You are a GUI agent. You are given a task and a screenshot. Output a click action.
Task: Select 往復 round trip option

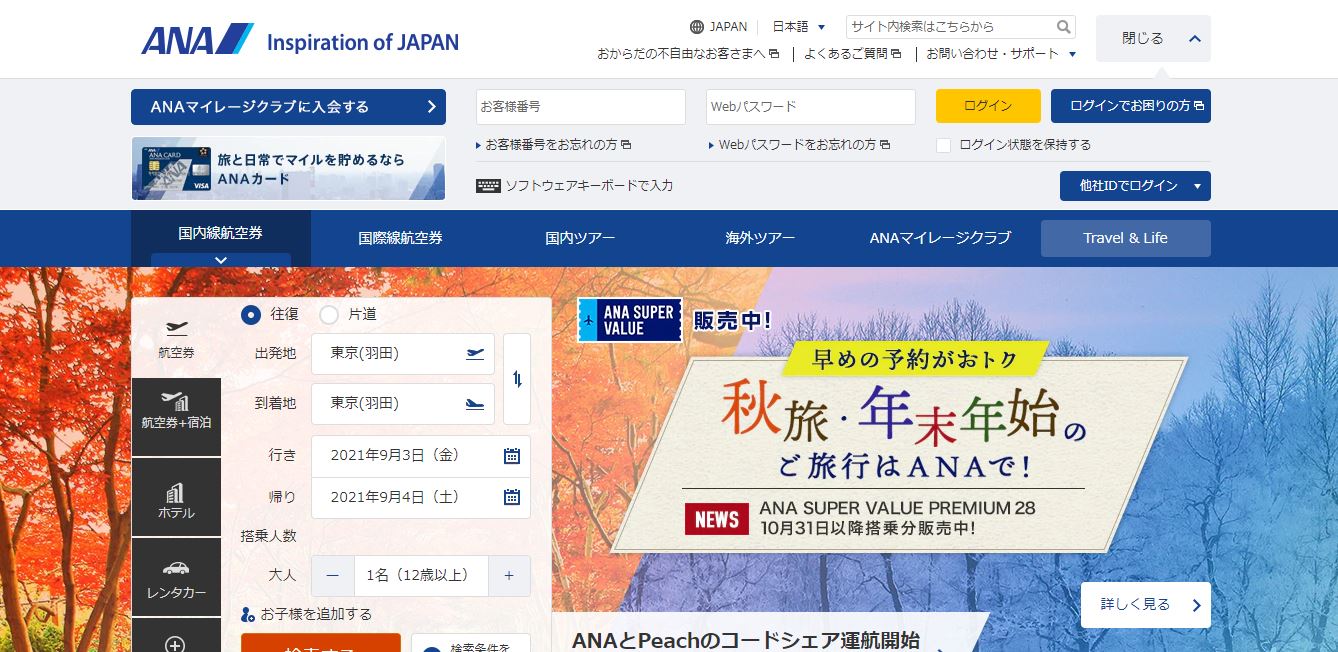[251, 314]
